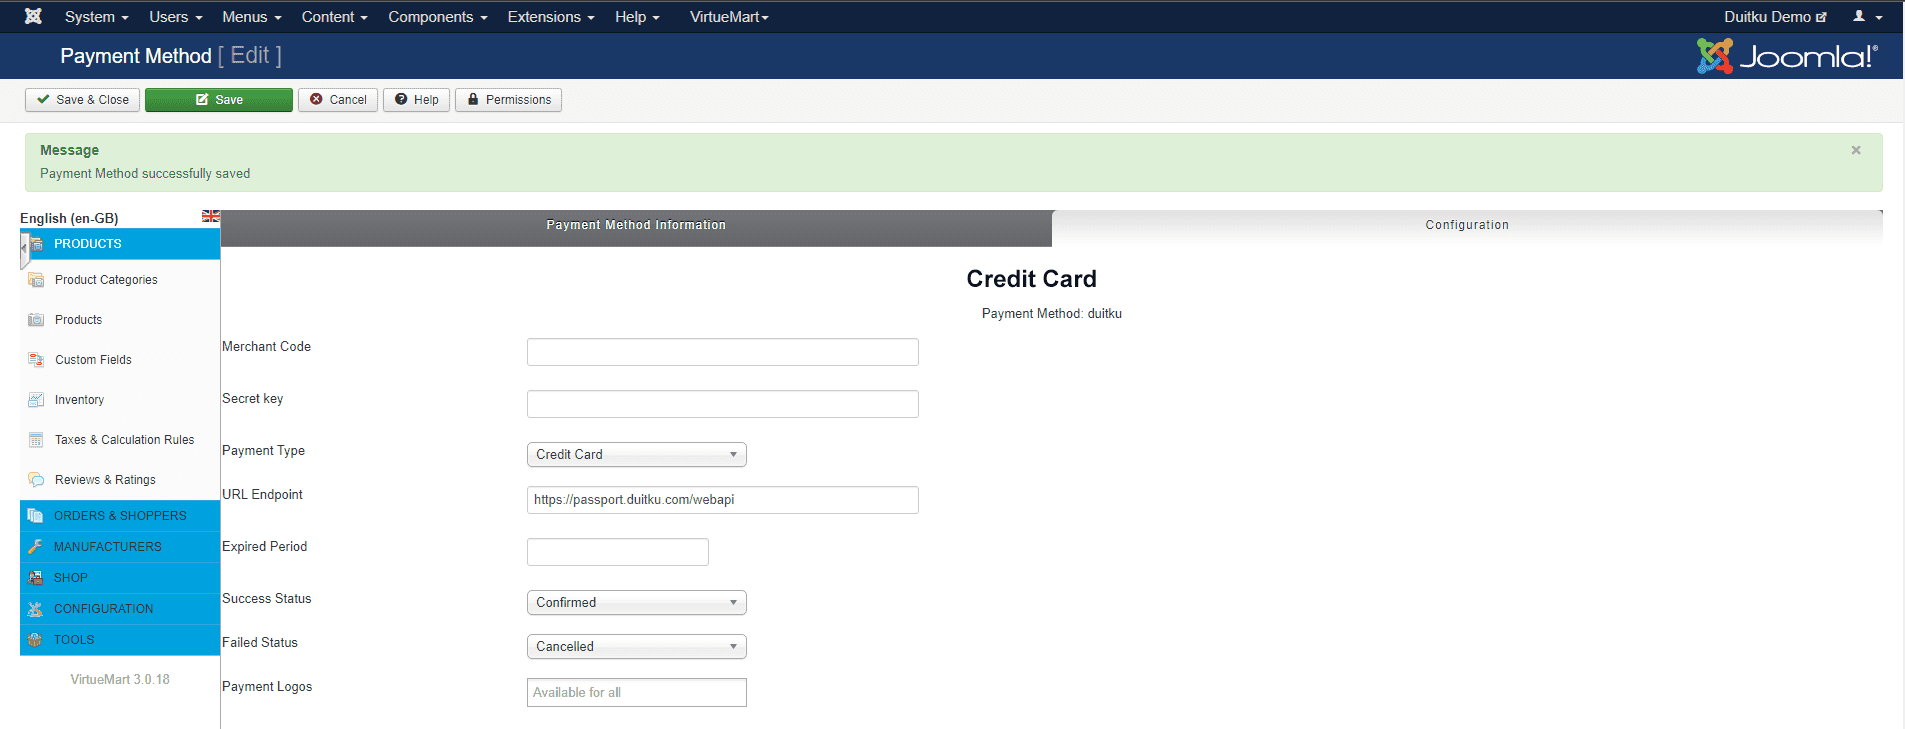The height and width of the screenshot is (729, 1905).
Task: Open the Content menu
Action: tap(335, 17)
